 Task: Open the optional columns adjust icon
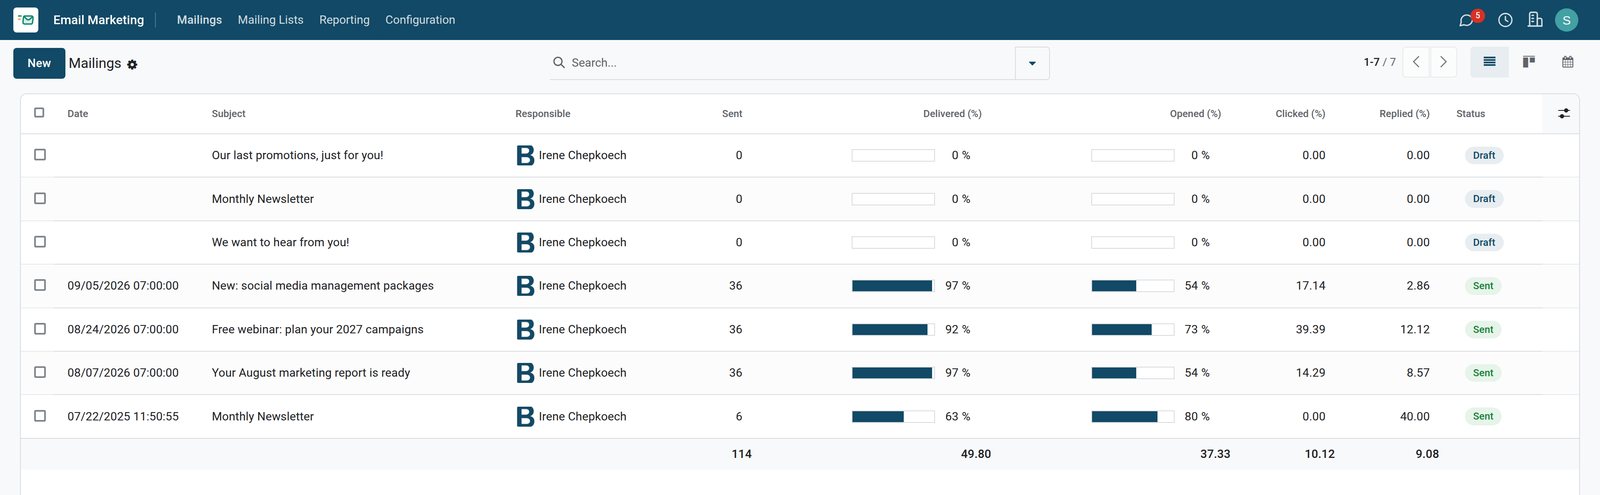coord(1564,114)
